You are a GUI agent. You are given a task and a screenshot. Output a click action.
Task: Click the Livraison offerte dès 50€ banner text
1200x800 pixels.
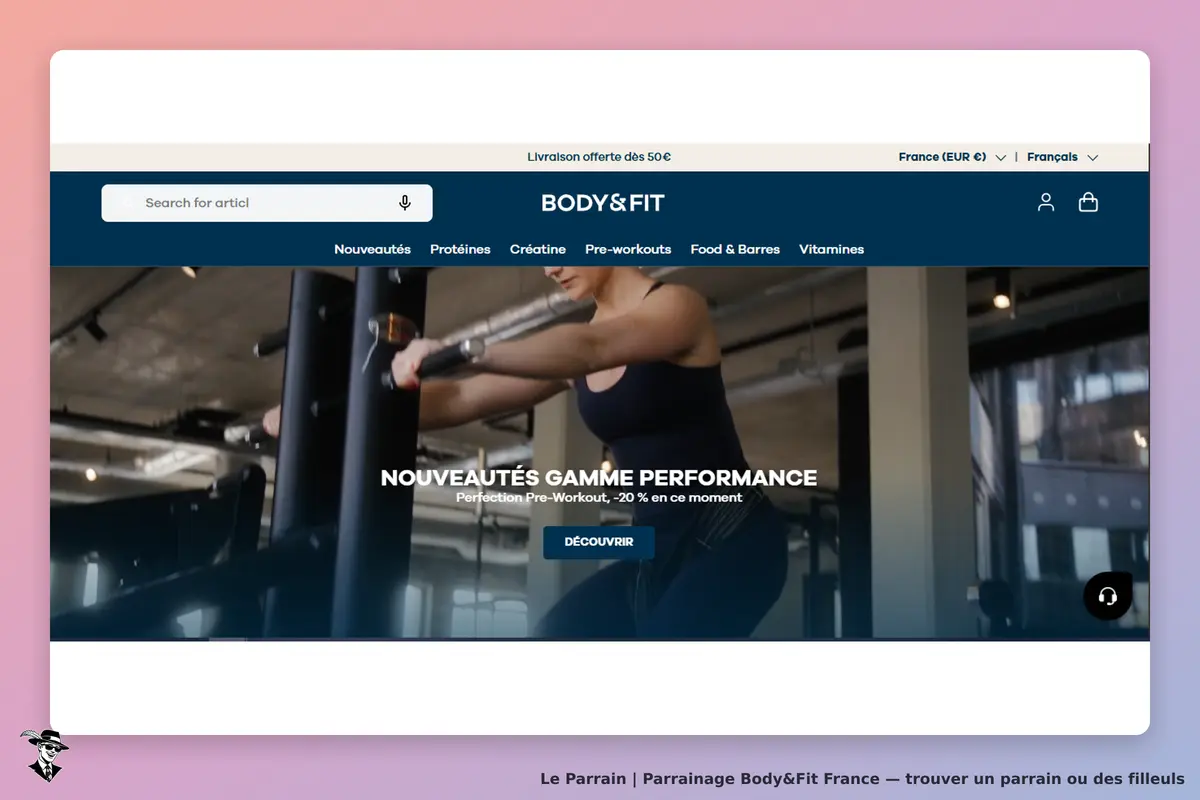point(599,157)
